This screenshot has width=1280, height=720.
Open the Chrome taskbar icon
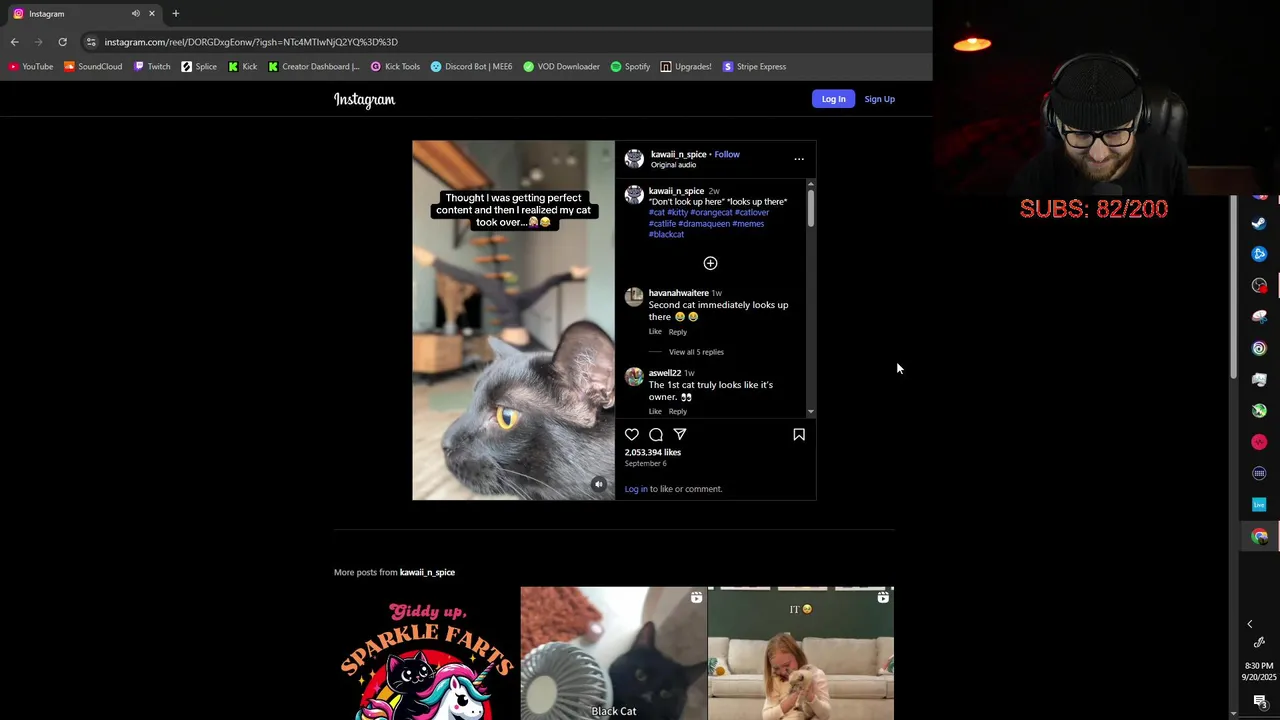click(x=1259, y=536)
